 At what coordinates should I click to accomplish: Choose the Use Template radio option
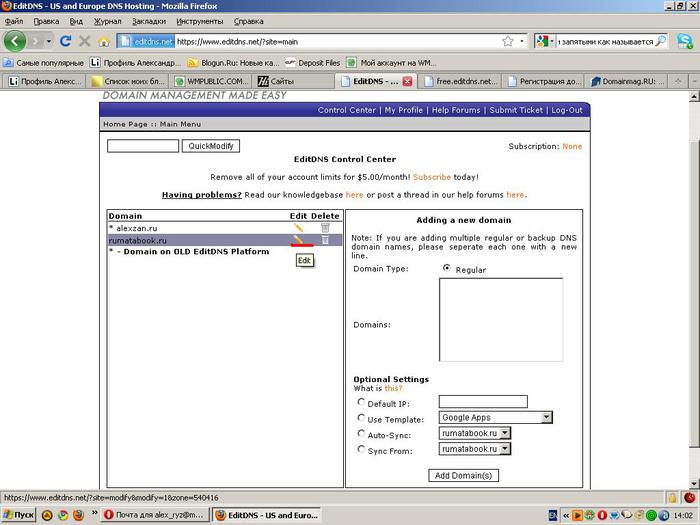(361, 418)
